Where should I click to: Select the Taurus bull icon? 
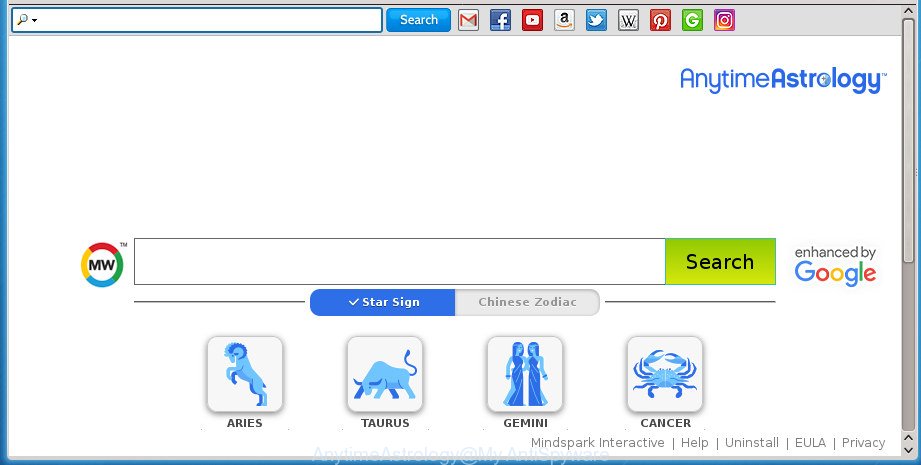click(385, 374)
